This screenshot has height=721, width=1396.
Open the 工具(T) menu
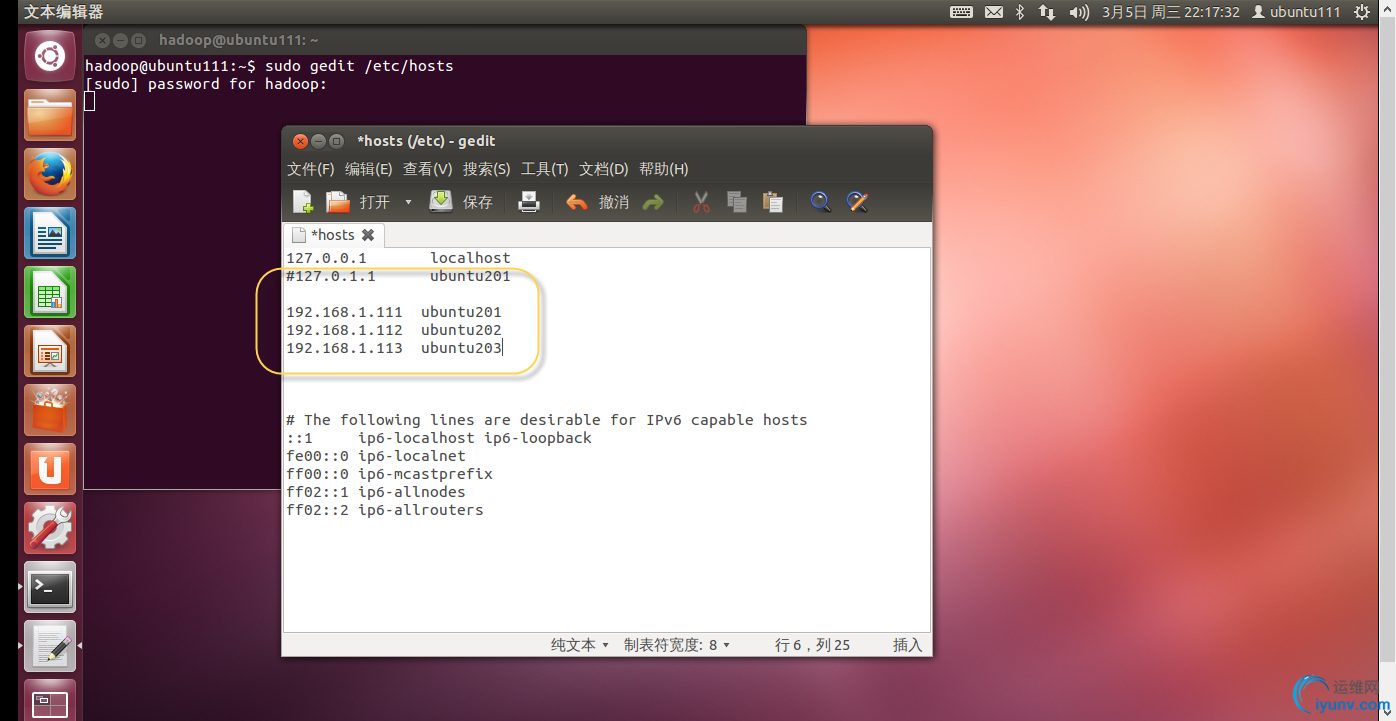(x=544, y=169)
